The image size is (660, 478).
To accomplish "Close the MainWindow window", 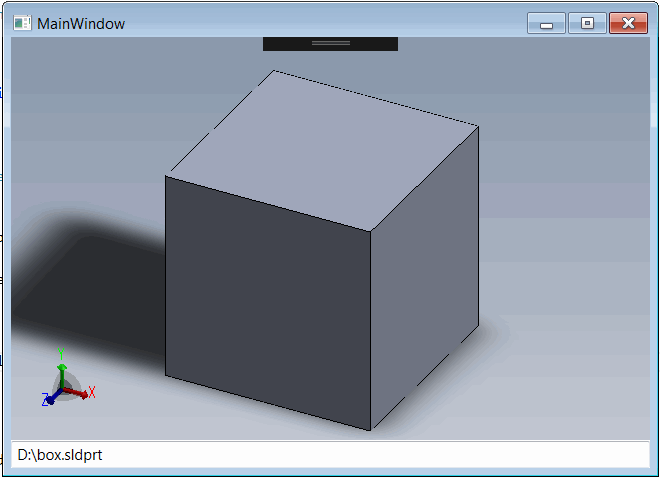I will [628, 24].
